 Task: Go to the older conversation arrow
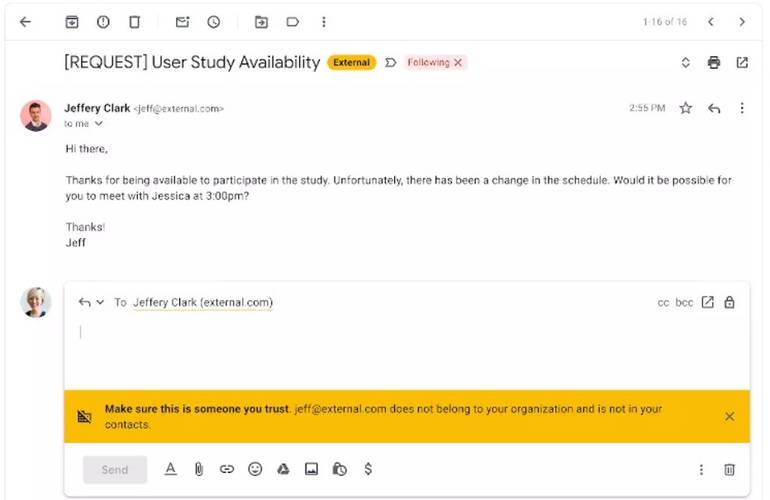coord(742,22)
